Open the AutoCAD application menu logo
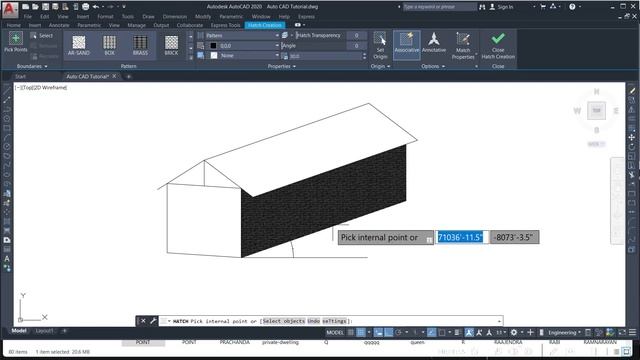640x360 pixels. pyautogui.click(x=10, y=10)
